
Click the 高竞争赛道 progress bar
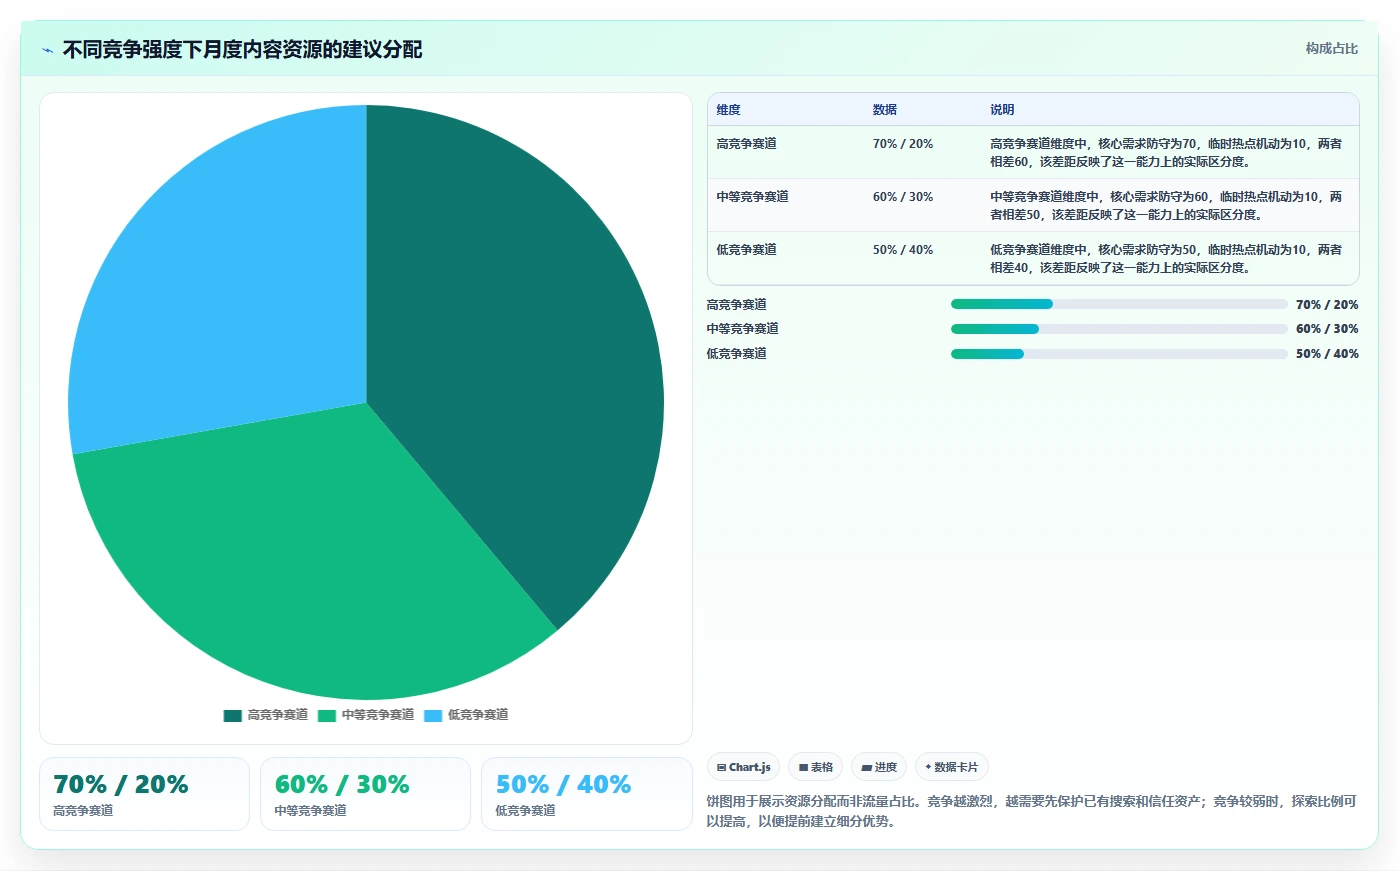[1119, 304]
